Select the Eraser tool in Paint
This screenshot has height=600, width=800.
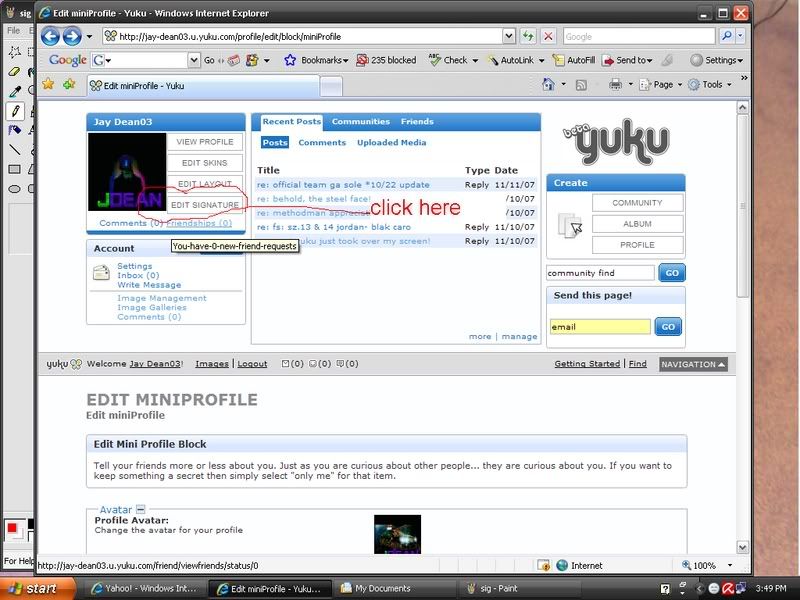pos(14,71)
